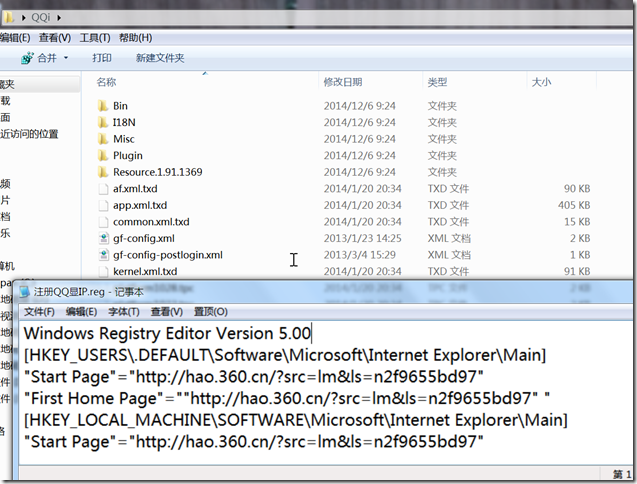
Task: Select the I18N folder icon
Action: (x=103, y=122)
